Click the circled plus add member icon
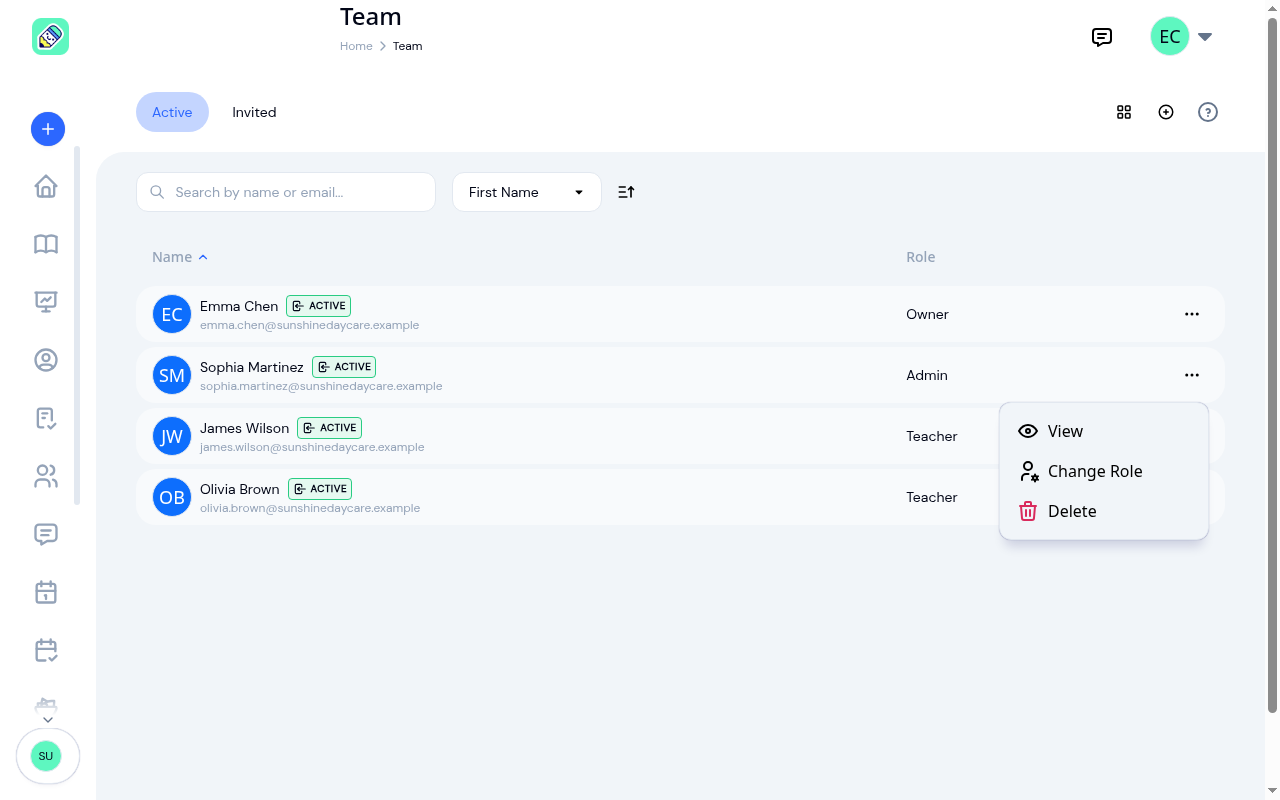This screenshot has width=1280, height=800. tap(1166, 112)
